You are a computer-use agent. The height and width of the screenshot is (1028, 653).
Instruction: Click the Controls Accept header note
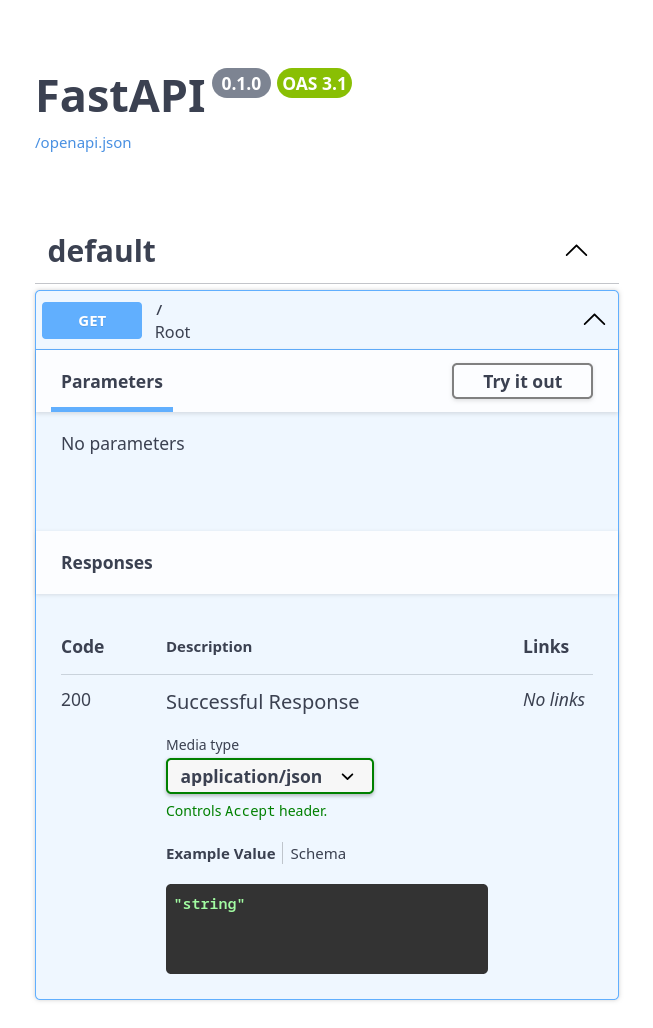[247, 811]
